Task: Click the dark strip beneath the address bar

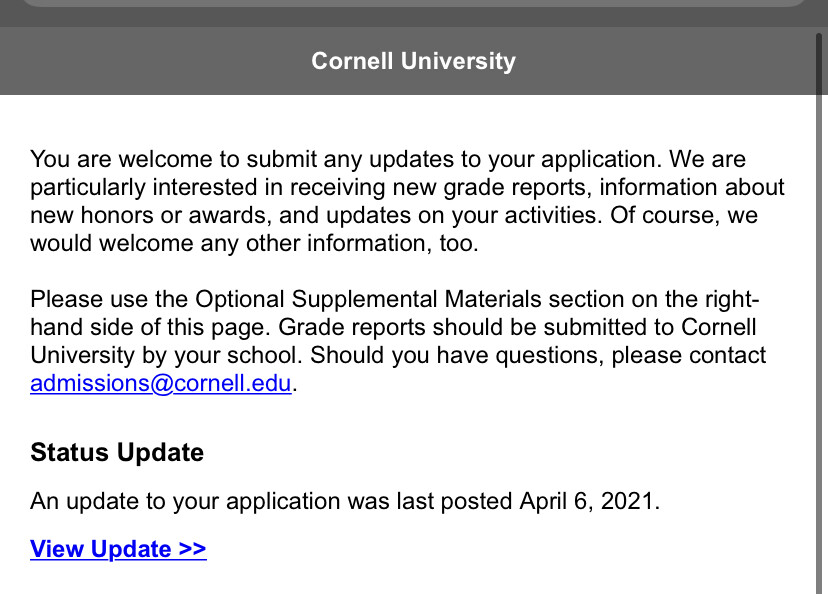Action: tap(414, 17)
